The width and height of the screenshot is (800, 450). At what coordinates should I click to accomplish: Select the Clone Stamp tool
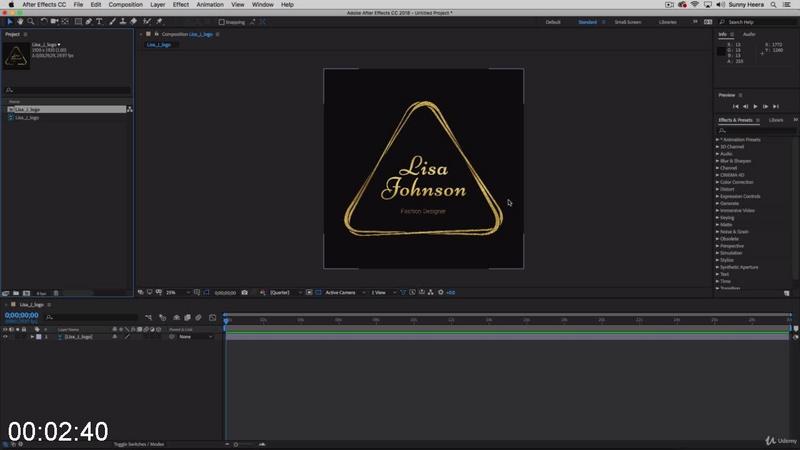[x=123, y=21]
